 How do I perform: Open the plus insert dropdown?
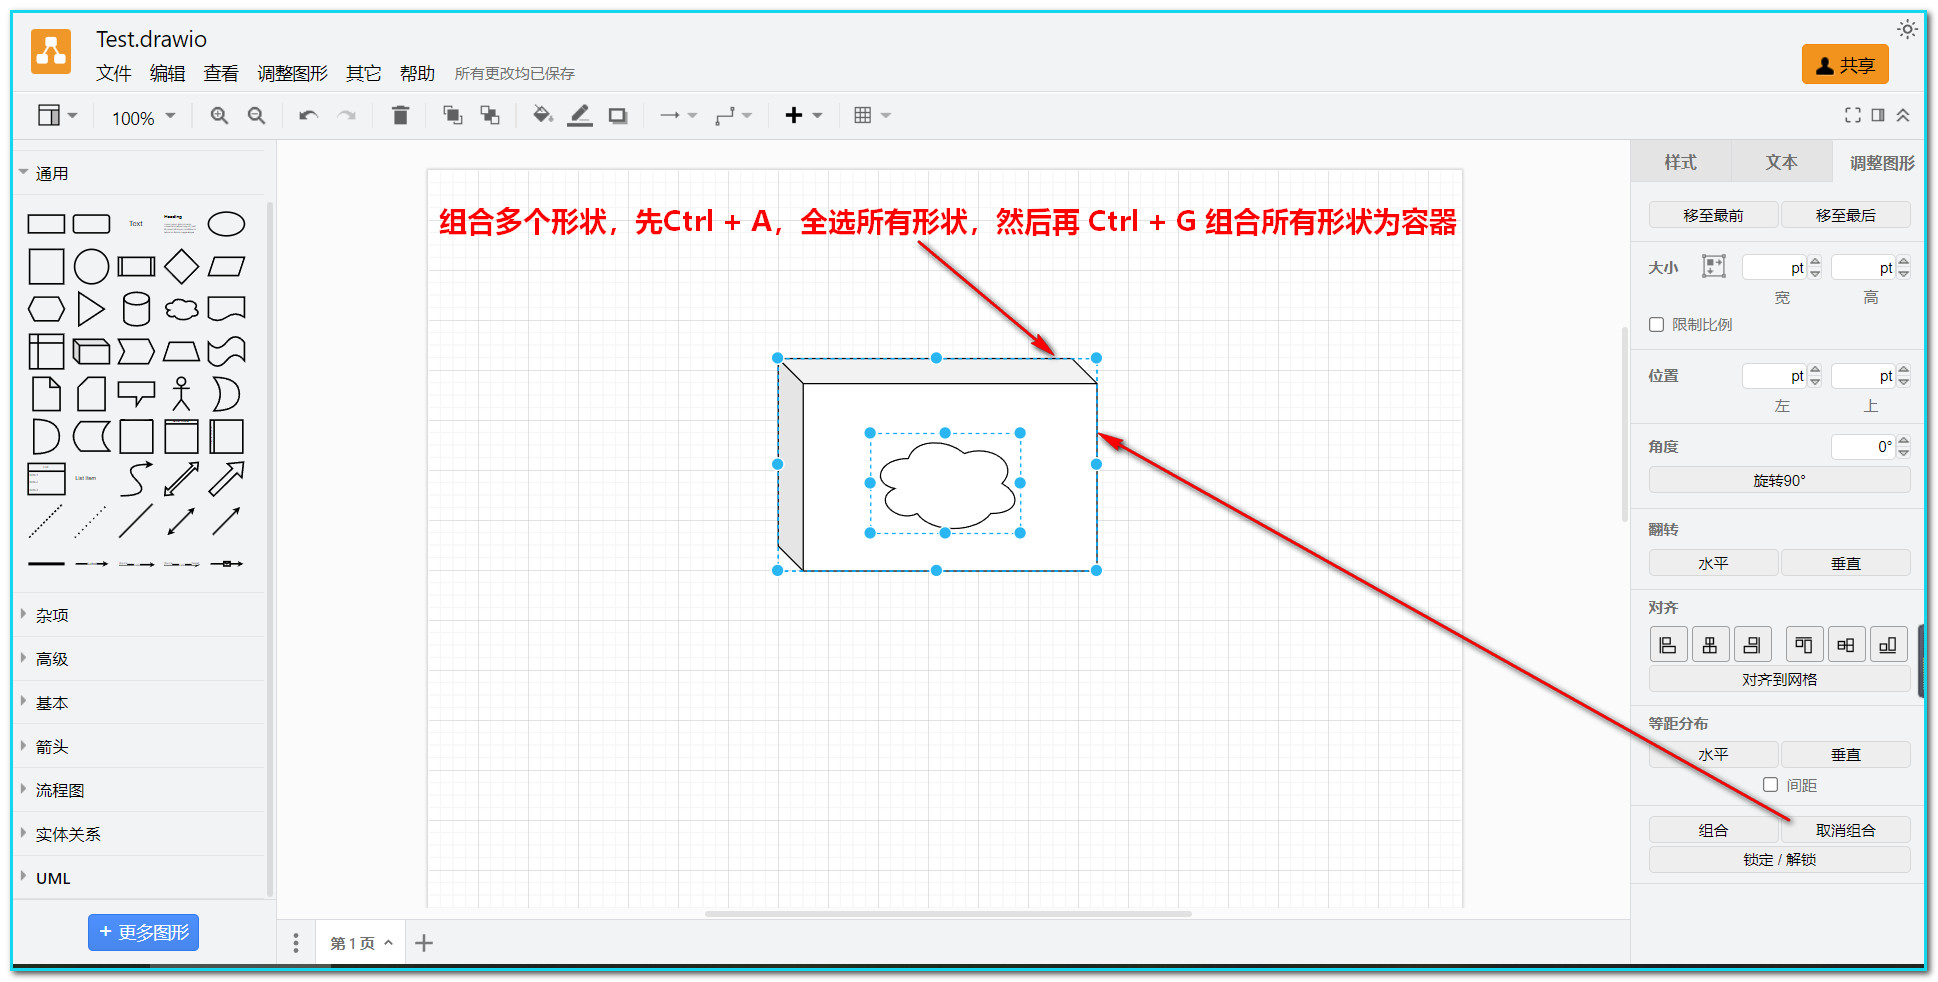pos(803,116)
